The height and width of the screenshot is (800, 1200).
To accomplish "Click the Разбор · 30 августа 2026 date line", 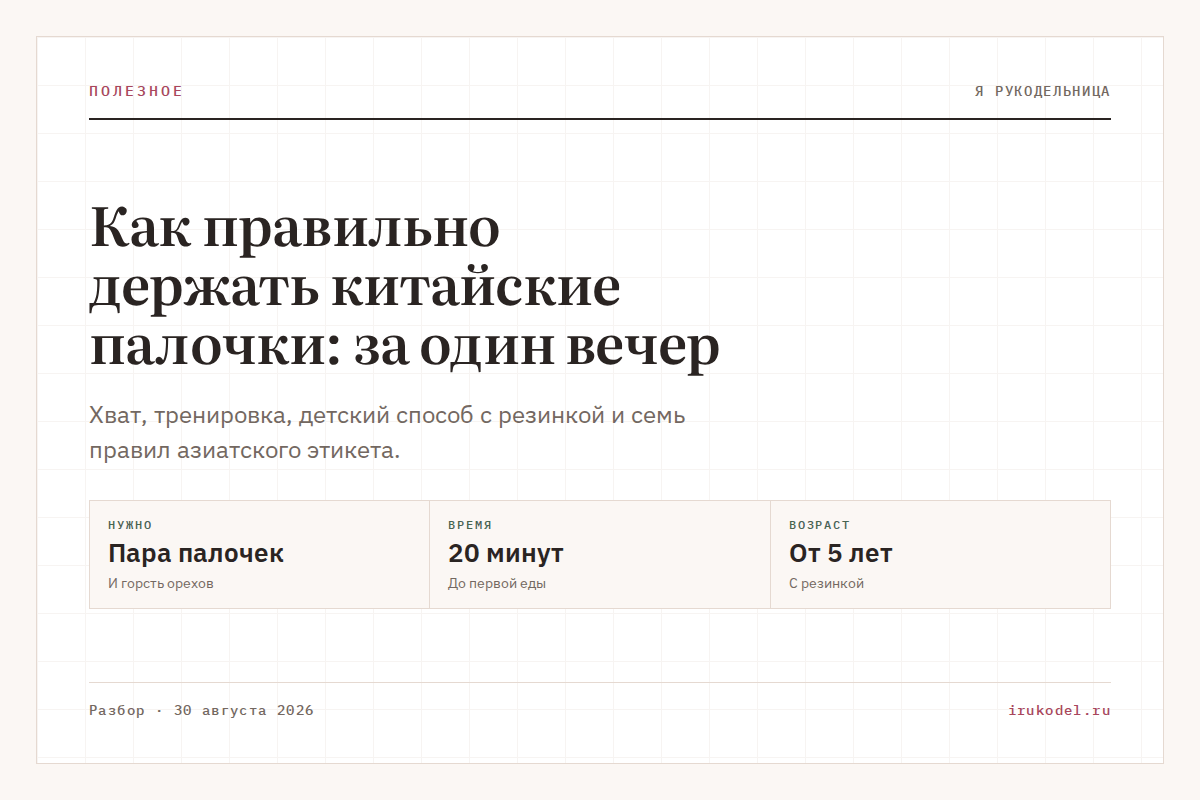I will pyautogui.click(x=201, y=711).
